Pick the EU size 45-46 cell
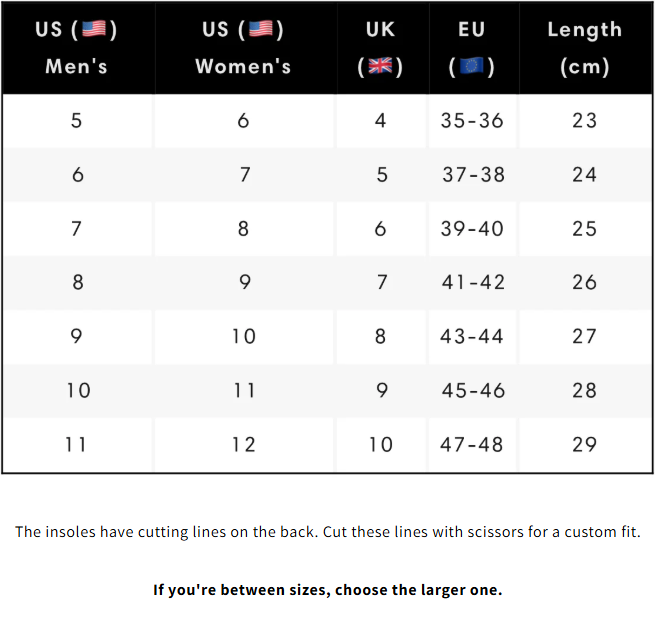The image size is (656, 628). (x=473, y=391)
